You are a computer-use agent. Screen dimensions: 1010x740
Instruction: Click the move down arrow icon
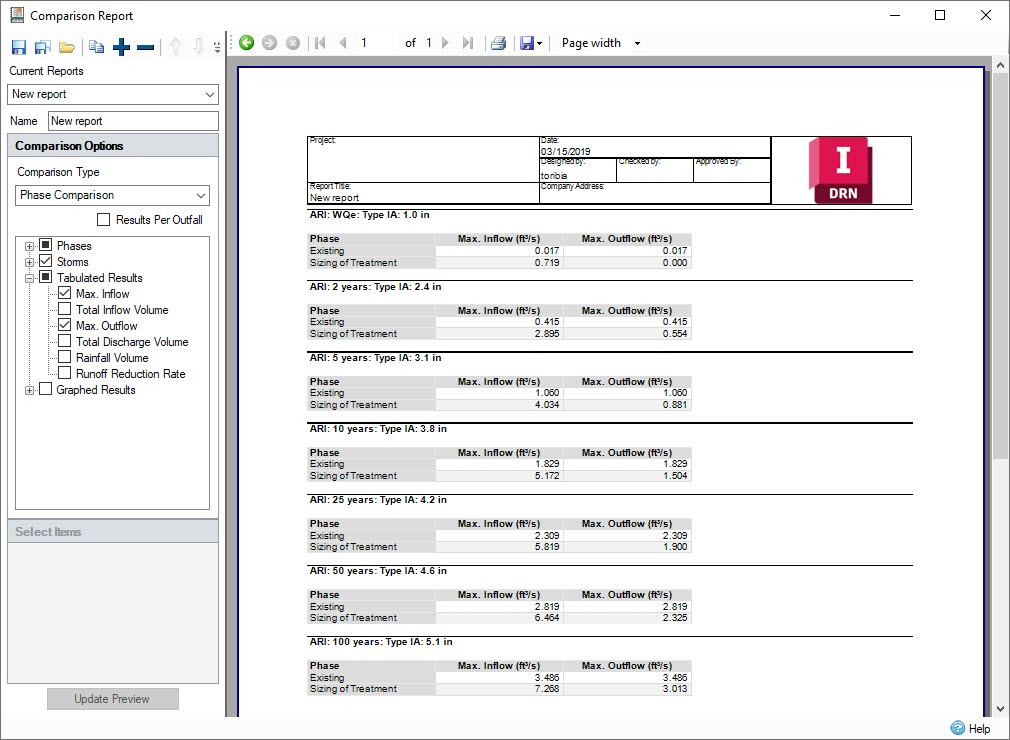[199, 46]
